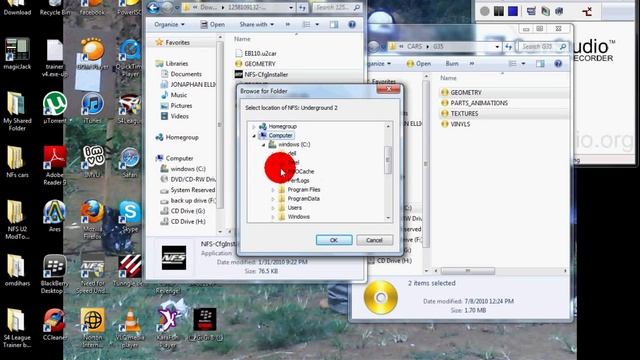Select Windows folder in Browse dialog tree
The image size is (640, 360).
click(x=298, y=217)
